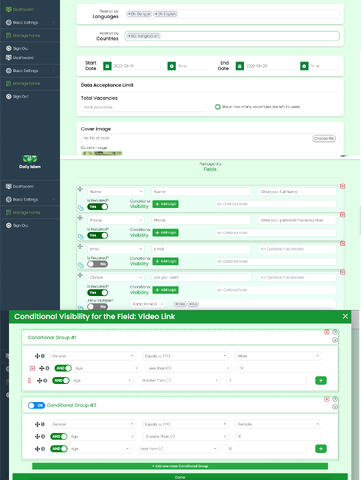The width and height of the screenshot is (361, 480).
Task: Grab the move handle of Choice field
Action: click(80, 275)
